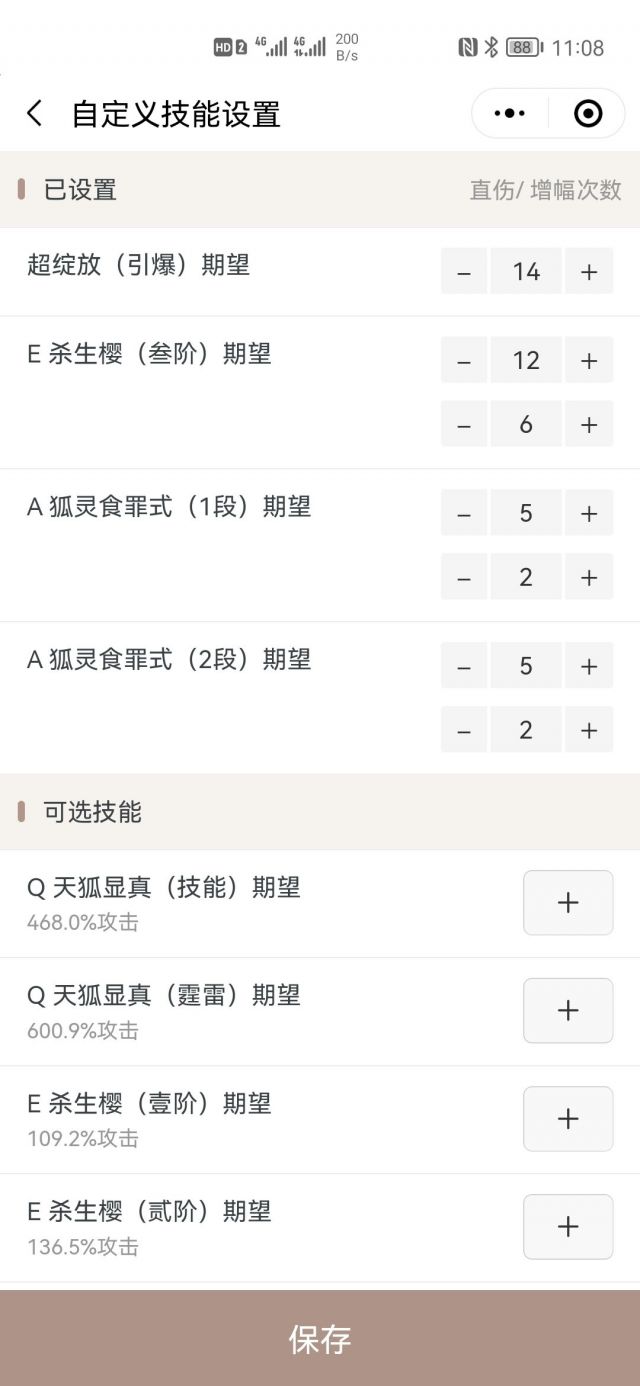Screen dimensions: 640x1386
Task: Decrease the 6 value under 杀生樱（叁阶）
Action: coord(464,424)
